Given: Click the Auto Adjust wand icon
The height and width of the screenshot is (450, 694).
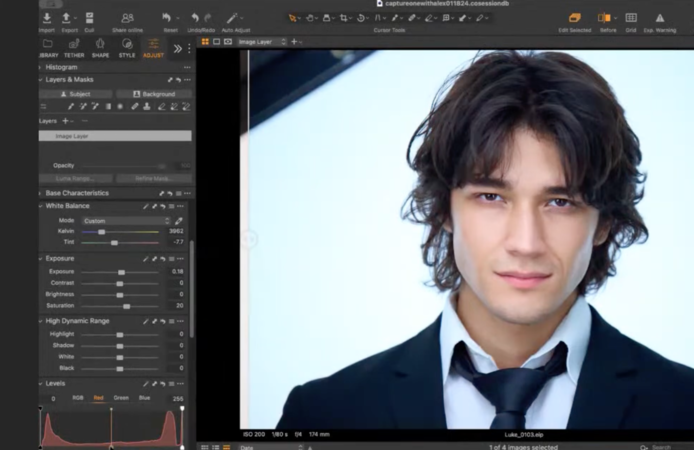Looking at the screenshot, I should (231, 18).
